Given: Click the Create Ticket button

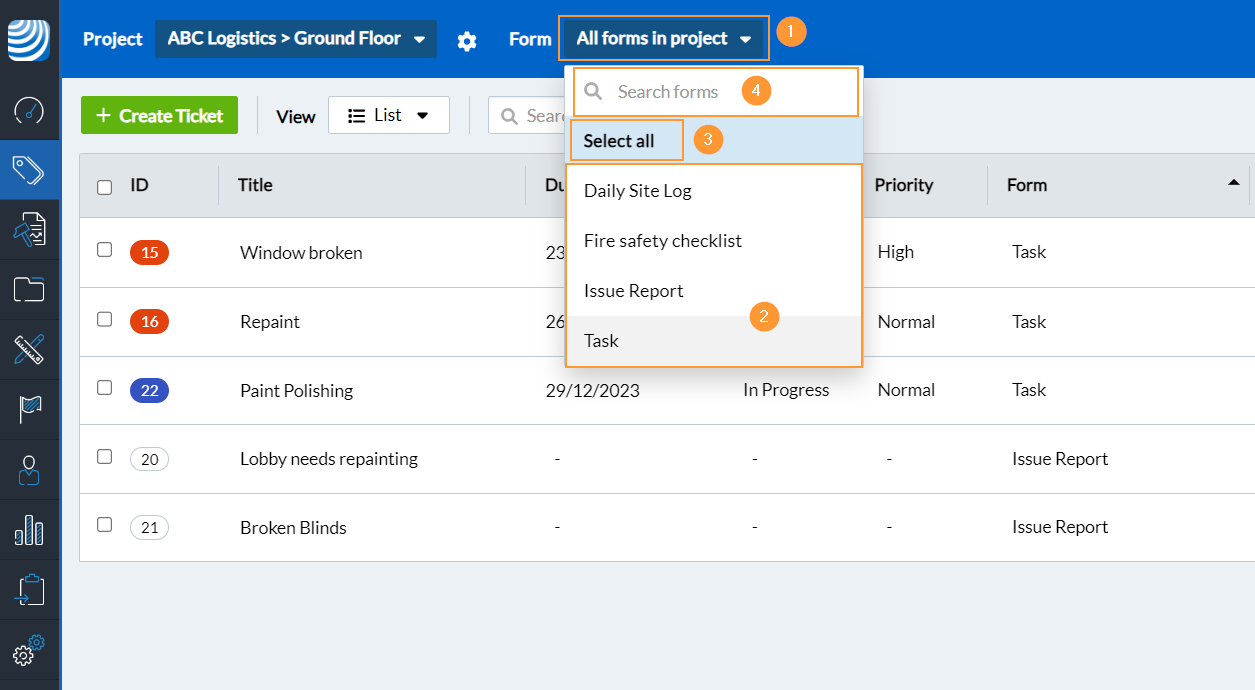Looking at the screenshot, I should point(159,115).
